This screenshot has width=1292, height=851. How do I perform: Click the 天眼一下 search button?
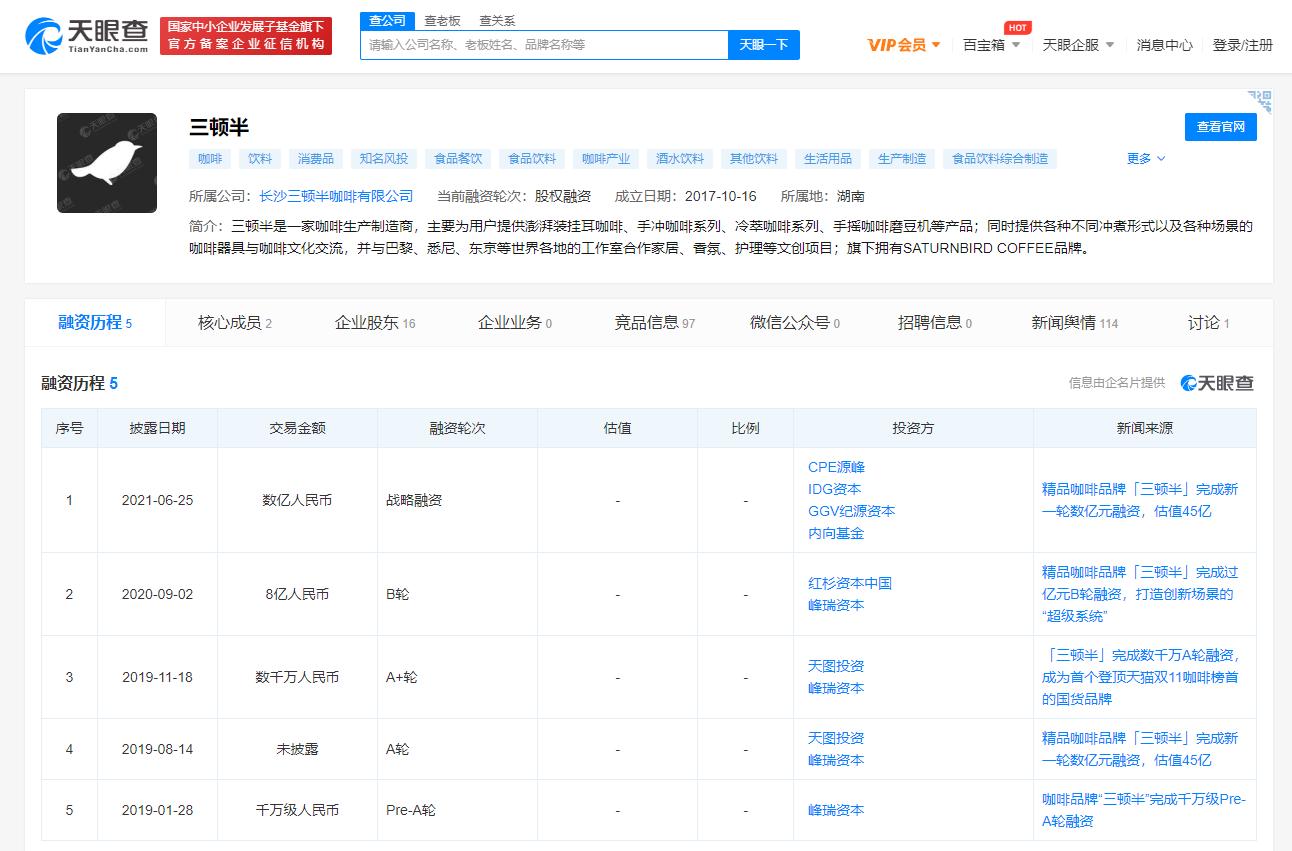pyautogui.click(x=764, y=45)
